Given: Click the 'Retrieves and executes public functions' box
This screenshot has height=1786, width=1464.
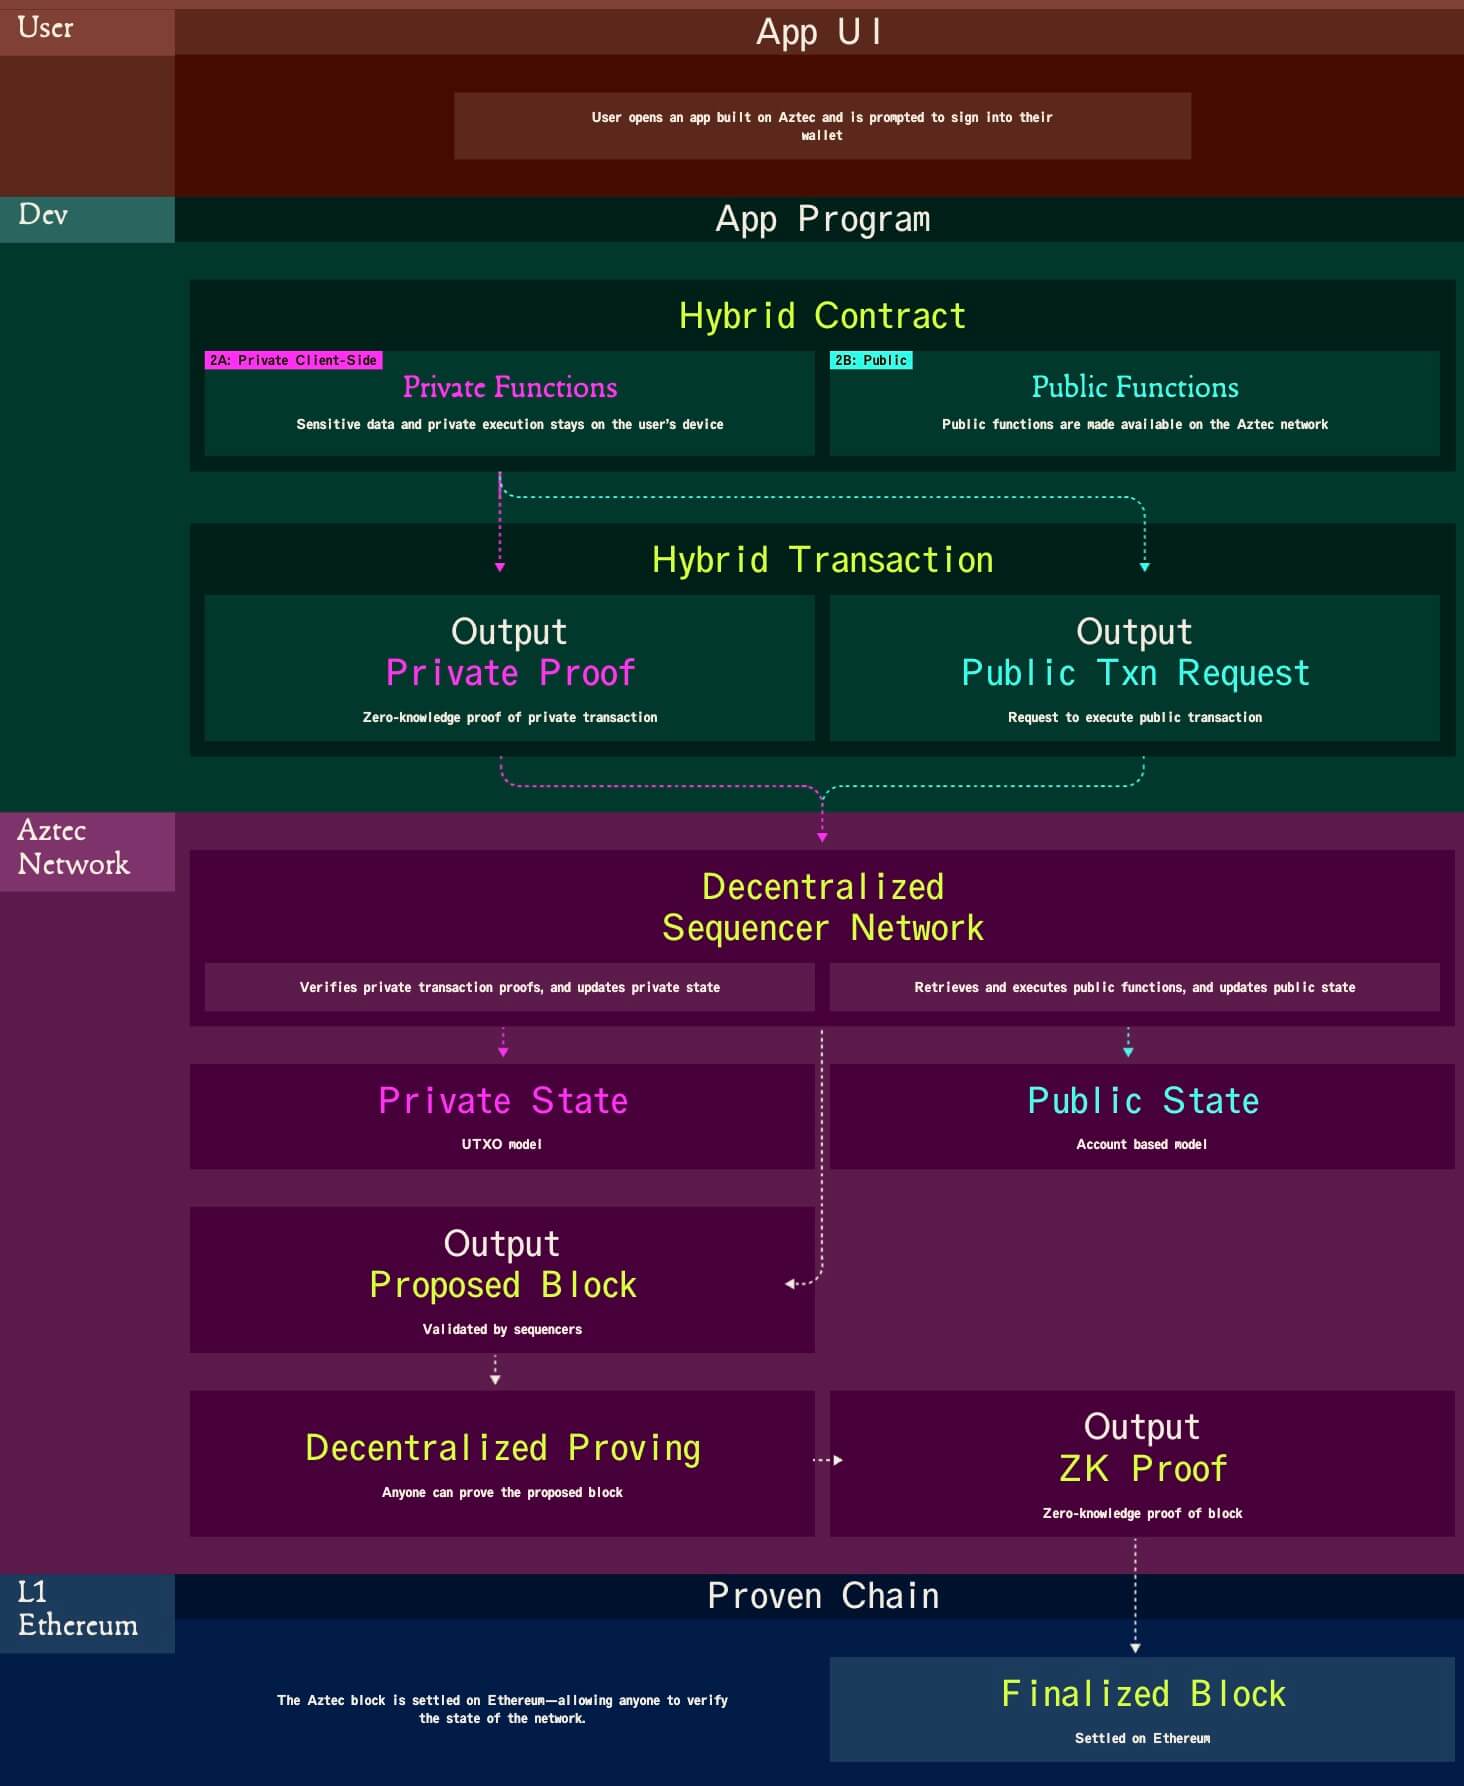Looking at the screenshot, I should pyautogui.click(x=1134, y=987).
